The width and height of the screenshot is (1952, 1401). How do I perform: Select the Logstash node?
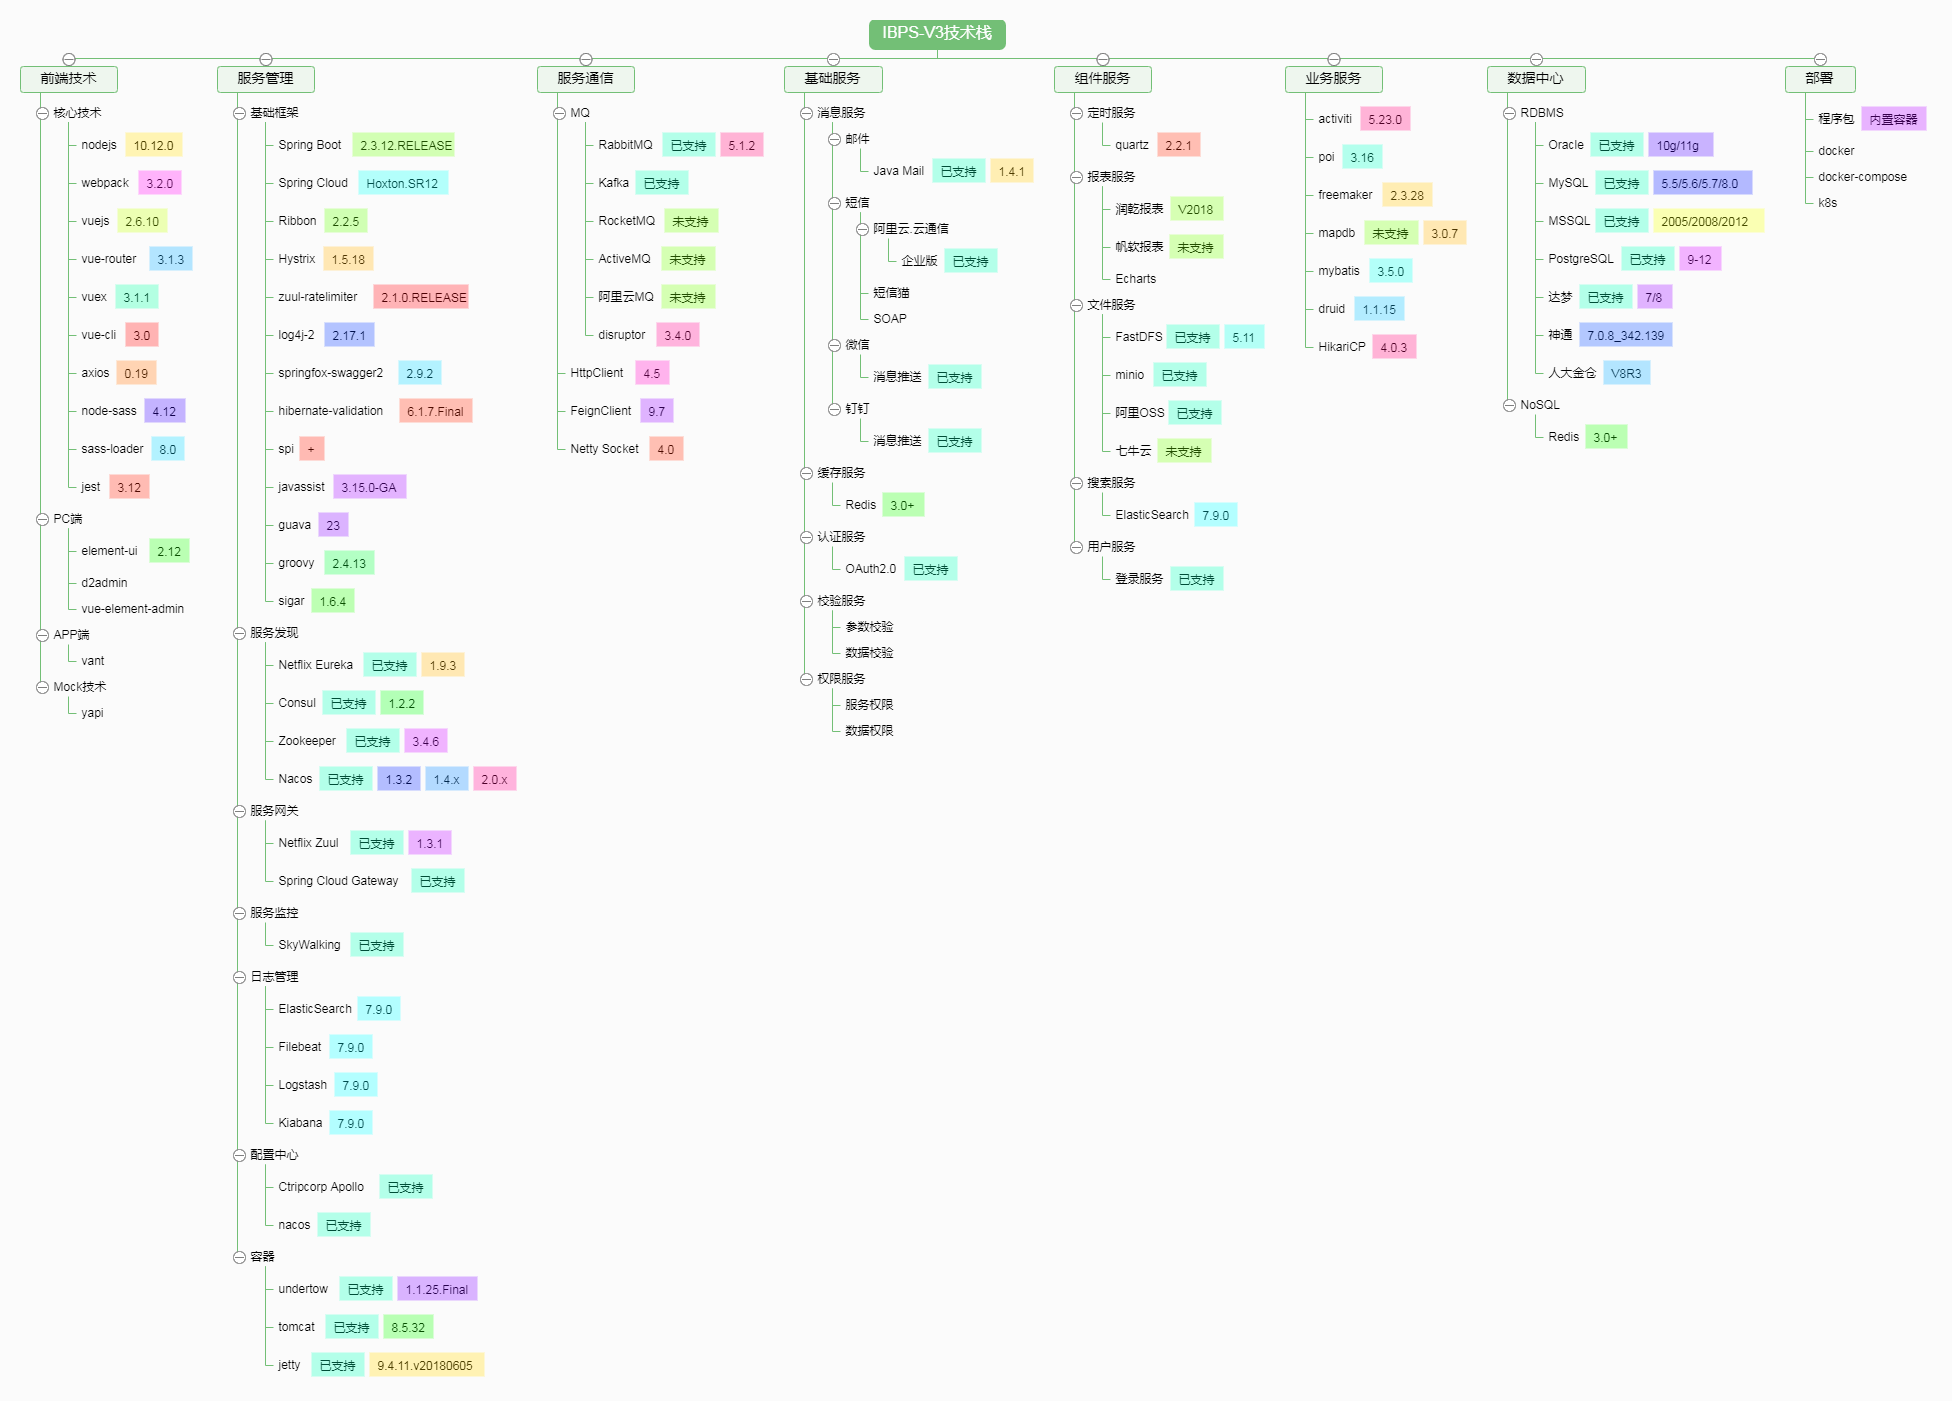(303, 1085)
